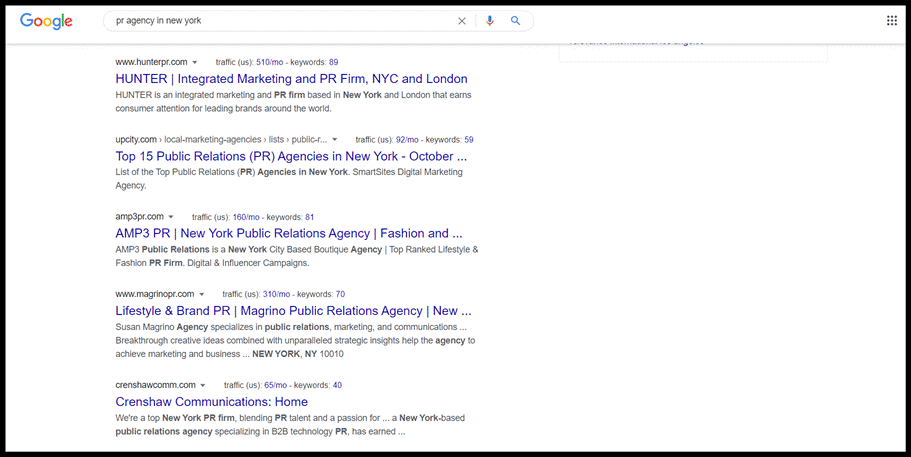This screenshot has height=457, width=911.
Task: Open the HUNTER Integrated Marketing result
Action: coord(291,79)
